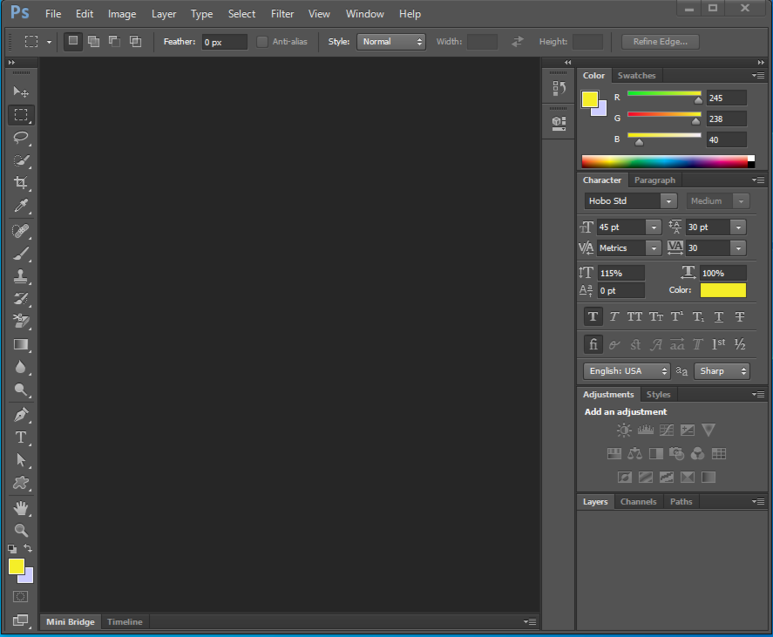This screenshot has height=637, width=773.
Task: Add a Color Balance adjustment
Action: tap(635, 454)
